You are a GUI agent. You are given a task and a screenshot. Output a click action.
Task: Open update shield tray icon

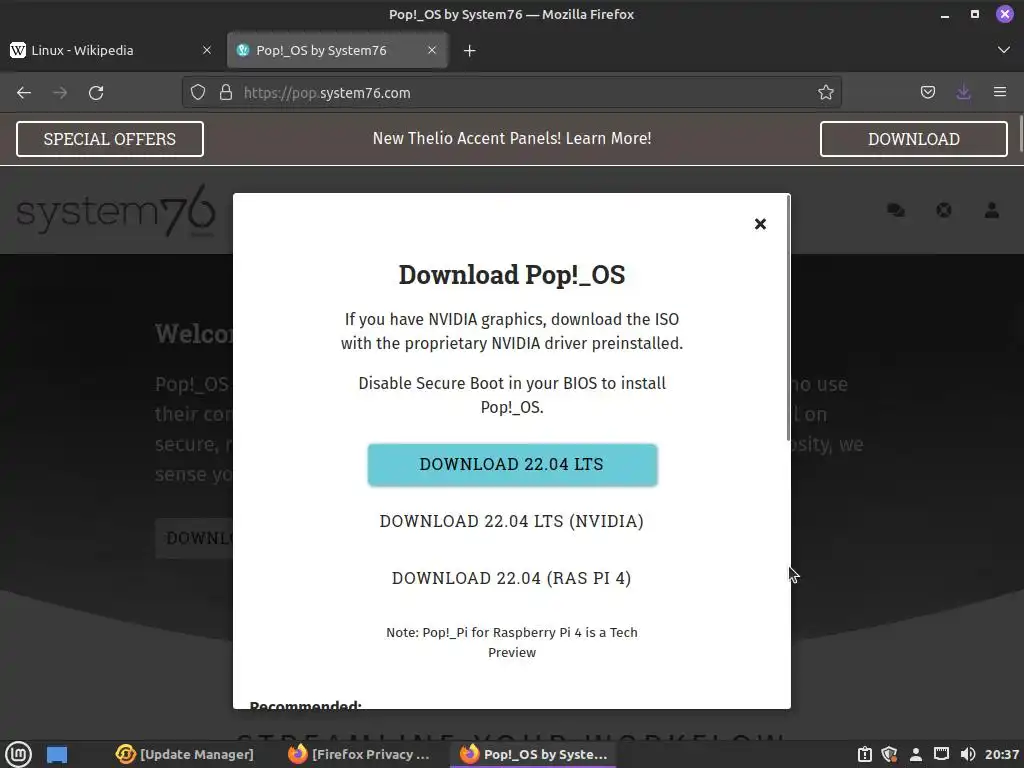click(889, 754)
